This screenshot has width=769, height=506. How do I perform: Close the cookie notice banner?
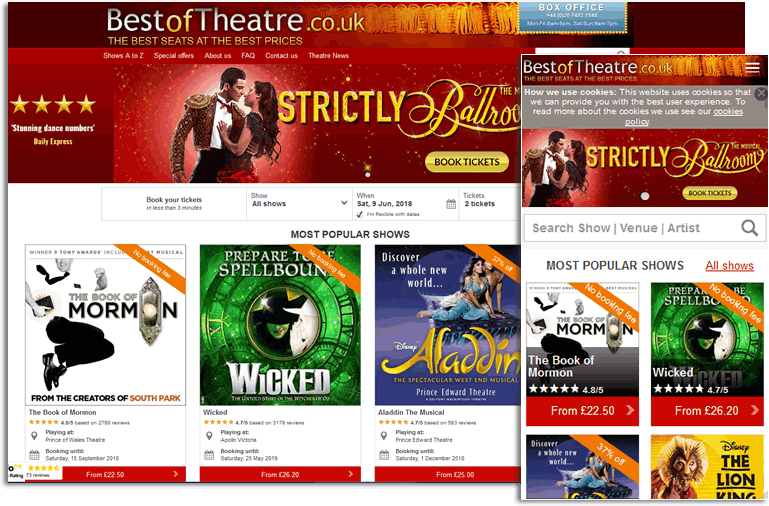761,93
